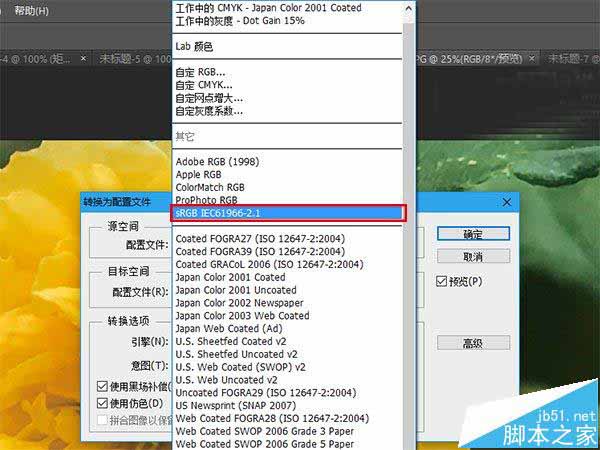The height and width of the screenshot is (450, 600).
Task: Click the profile list scroll-up arrow
Action: pos(409,8)
